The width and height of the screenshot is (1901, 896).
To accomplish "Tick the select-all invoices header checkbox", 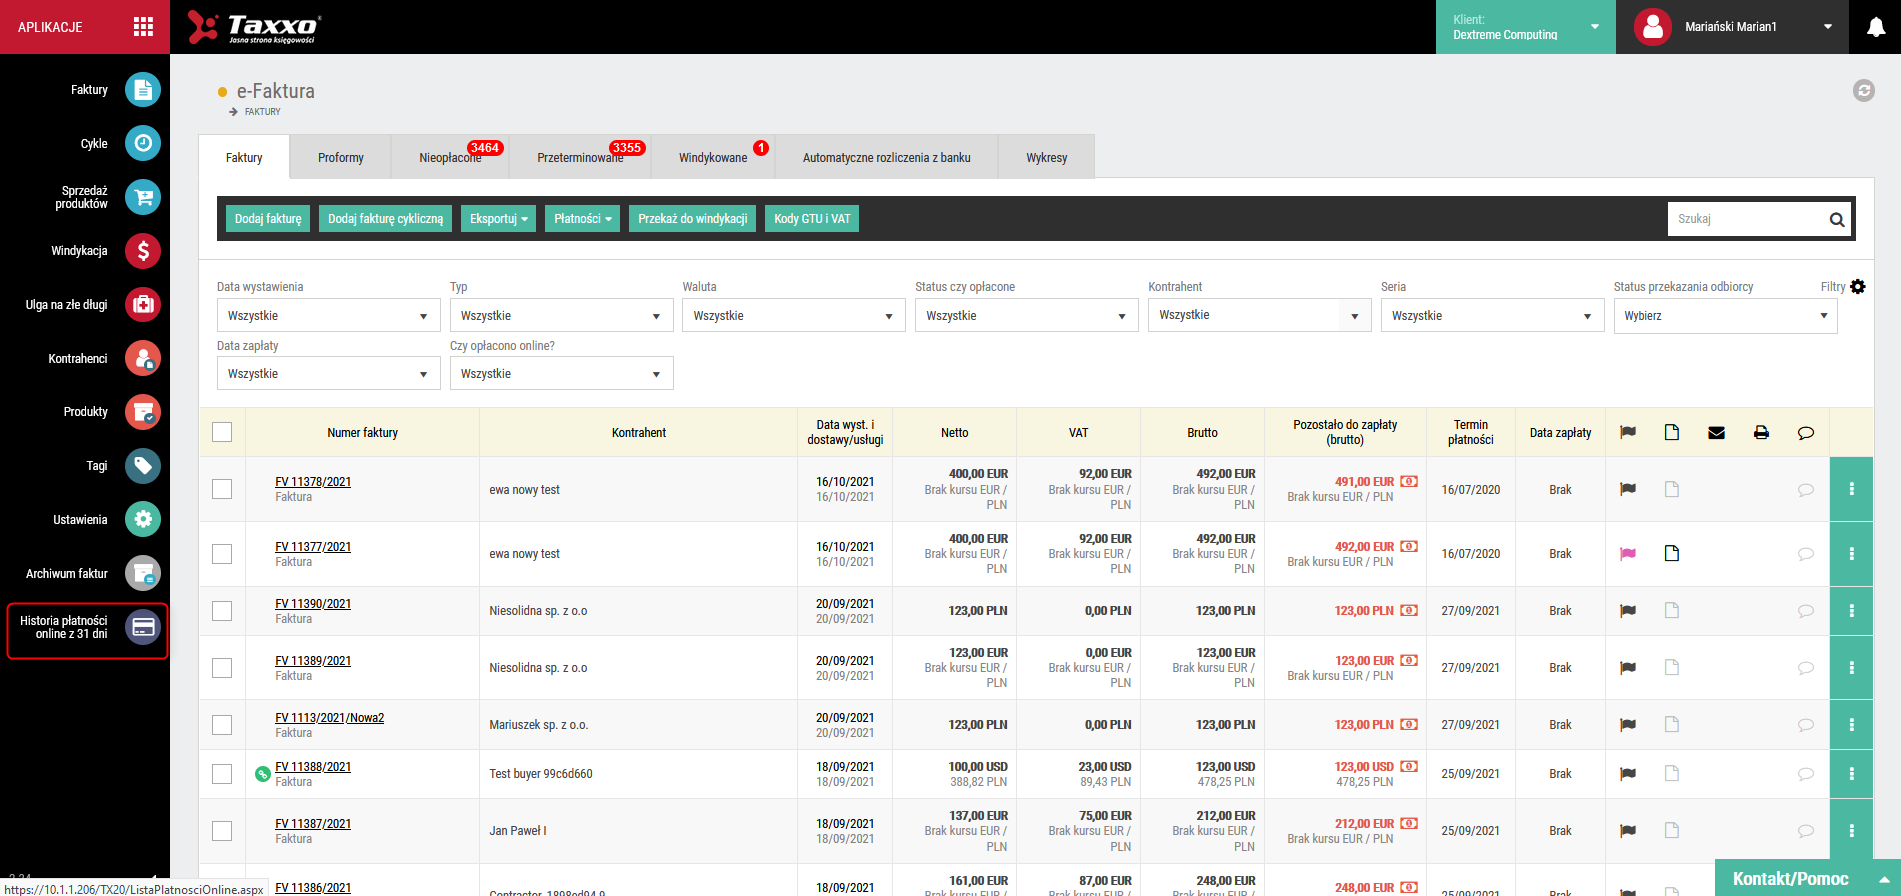I will [222, 432].
